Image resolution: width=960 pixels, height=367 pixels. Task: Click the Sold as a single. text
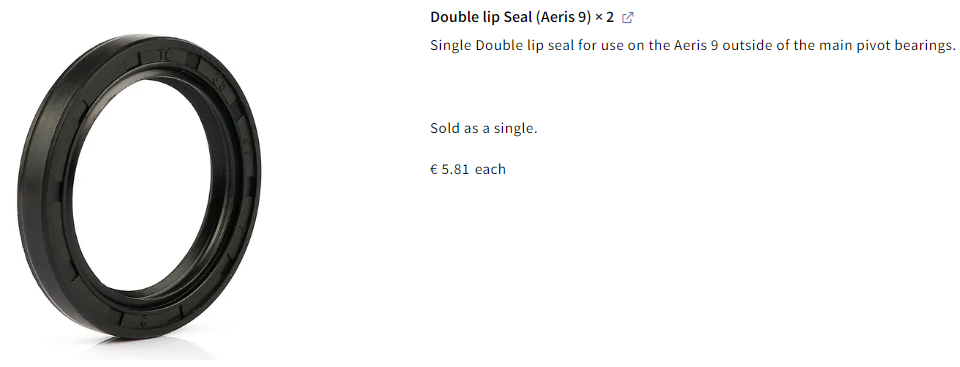pyautogui.click(x=484, y=129)
